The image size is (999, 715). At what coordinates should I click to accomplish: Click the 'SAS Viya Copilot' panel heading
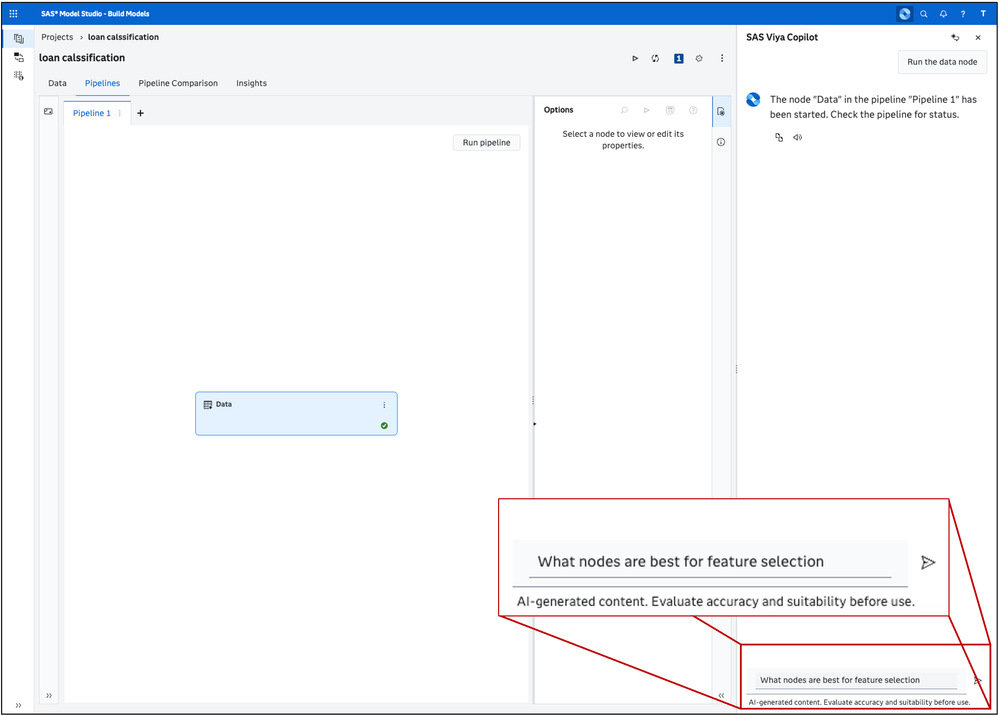point(782,37)
